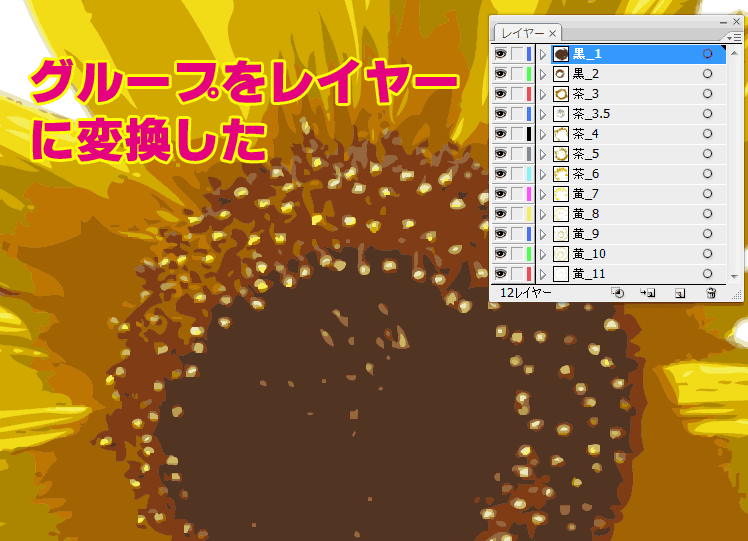Close the レイヤー tab with its x
The width and height of the screenshot is (748, 541).
pyautogui.click(x=552, y=33)
